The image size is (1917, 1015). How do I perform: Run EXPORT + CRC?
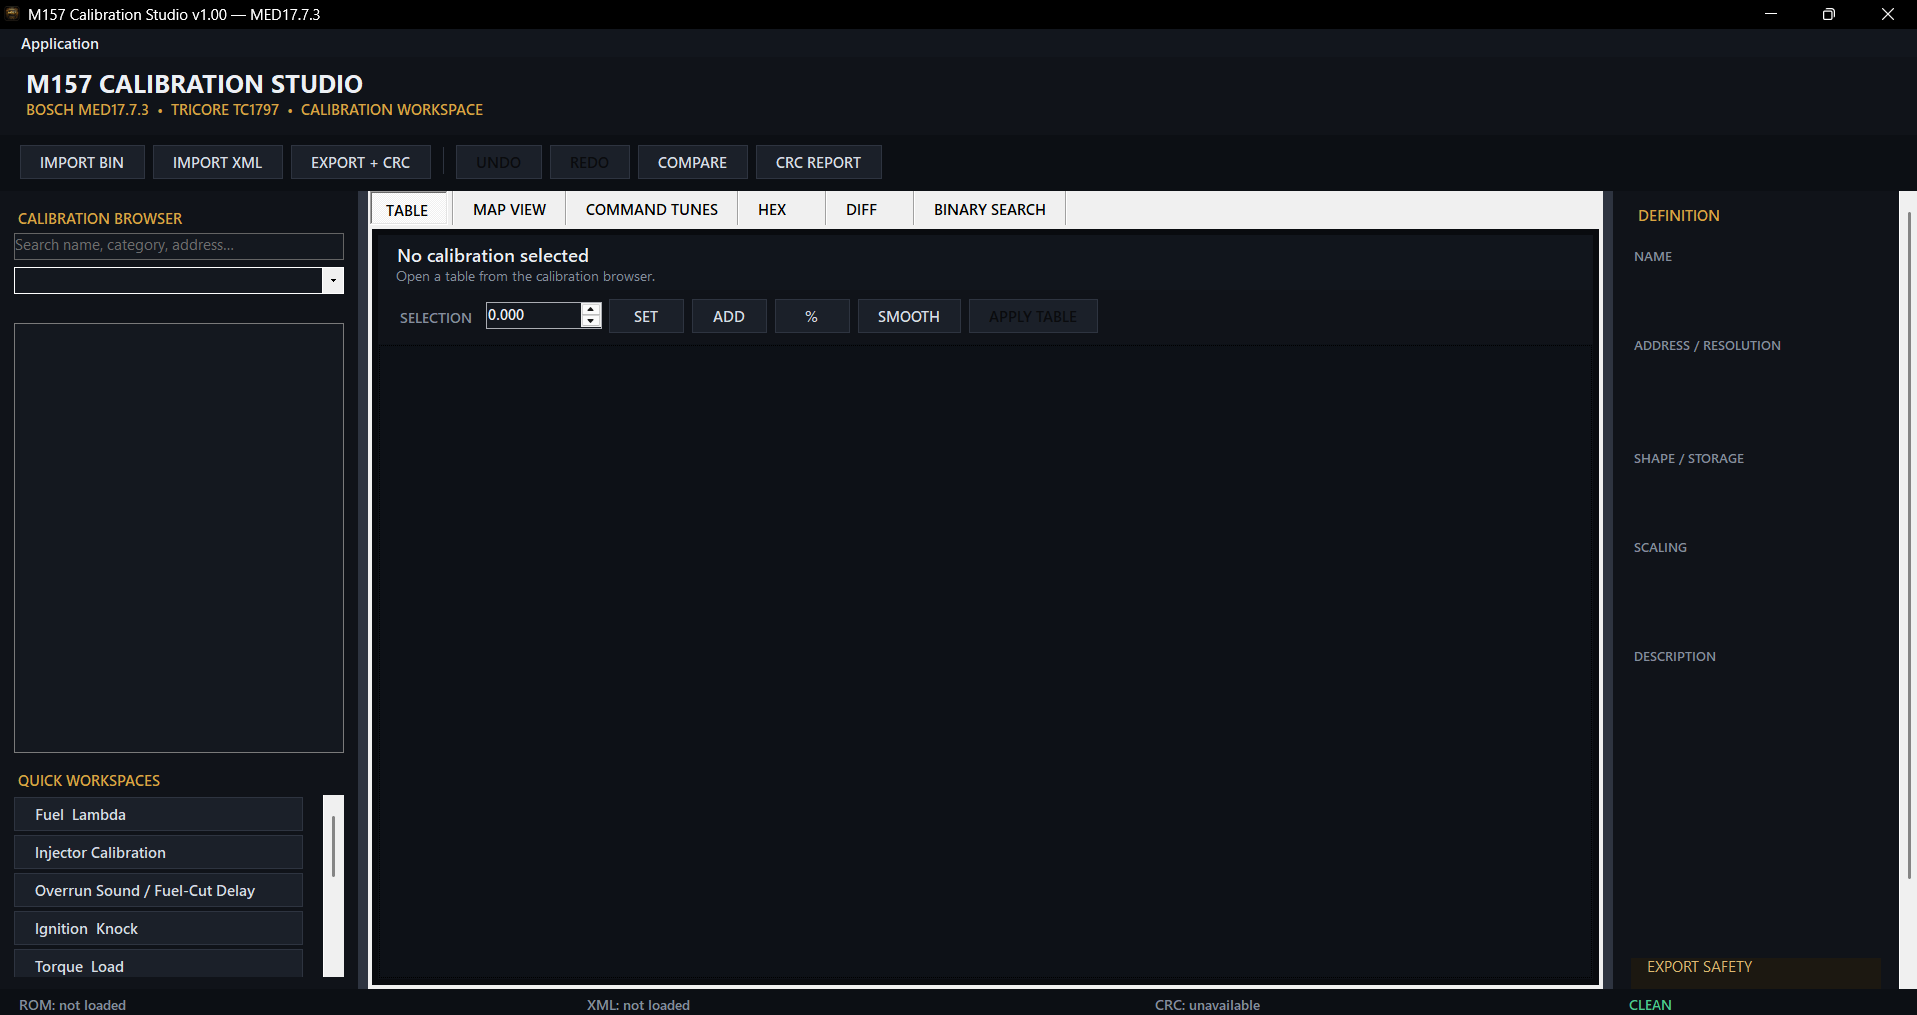360,162
